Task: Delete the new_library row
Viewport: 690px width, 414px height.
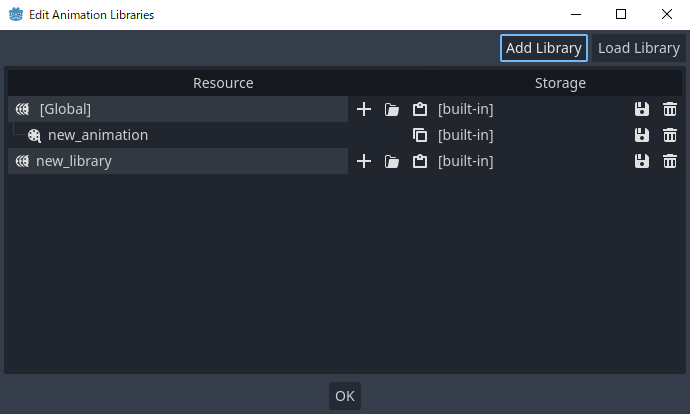Action: 670,161
